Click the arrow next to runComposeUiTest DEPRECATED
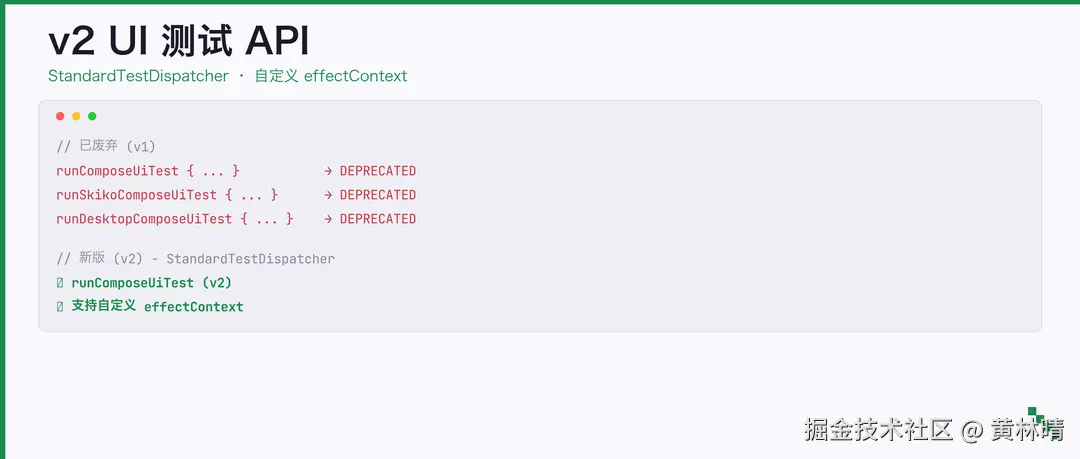1080x459 pixels. (328, 171)
